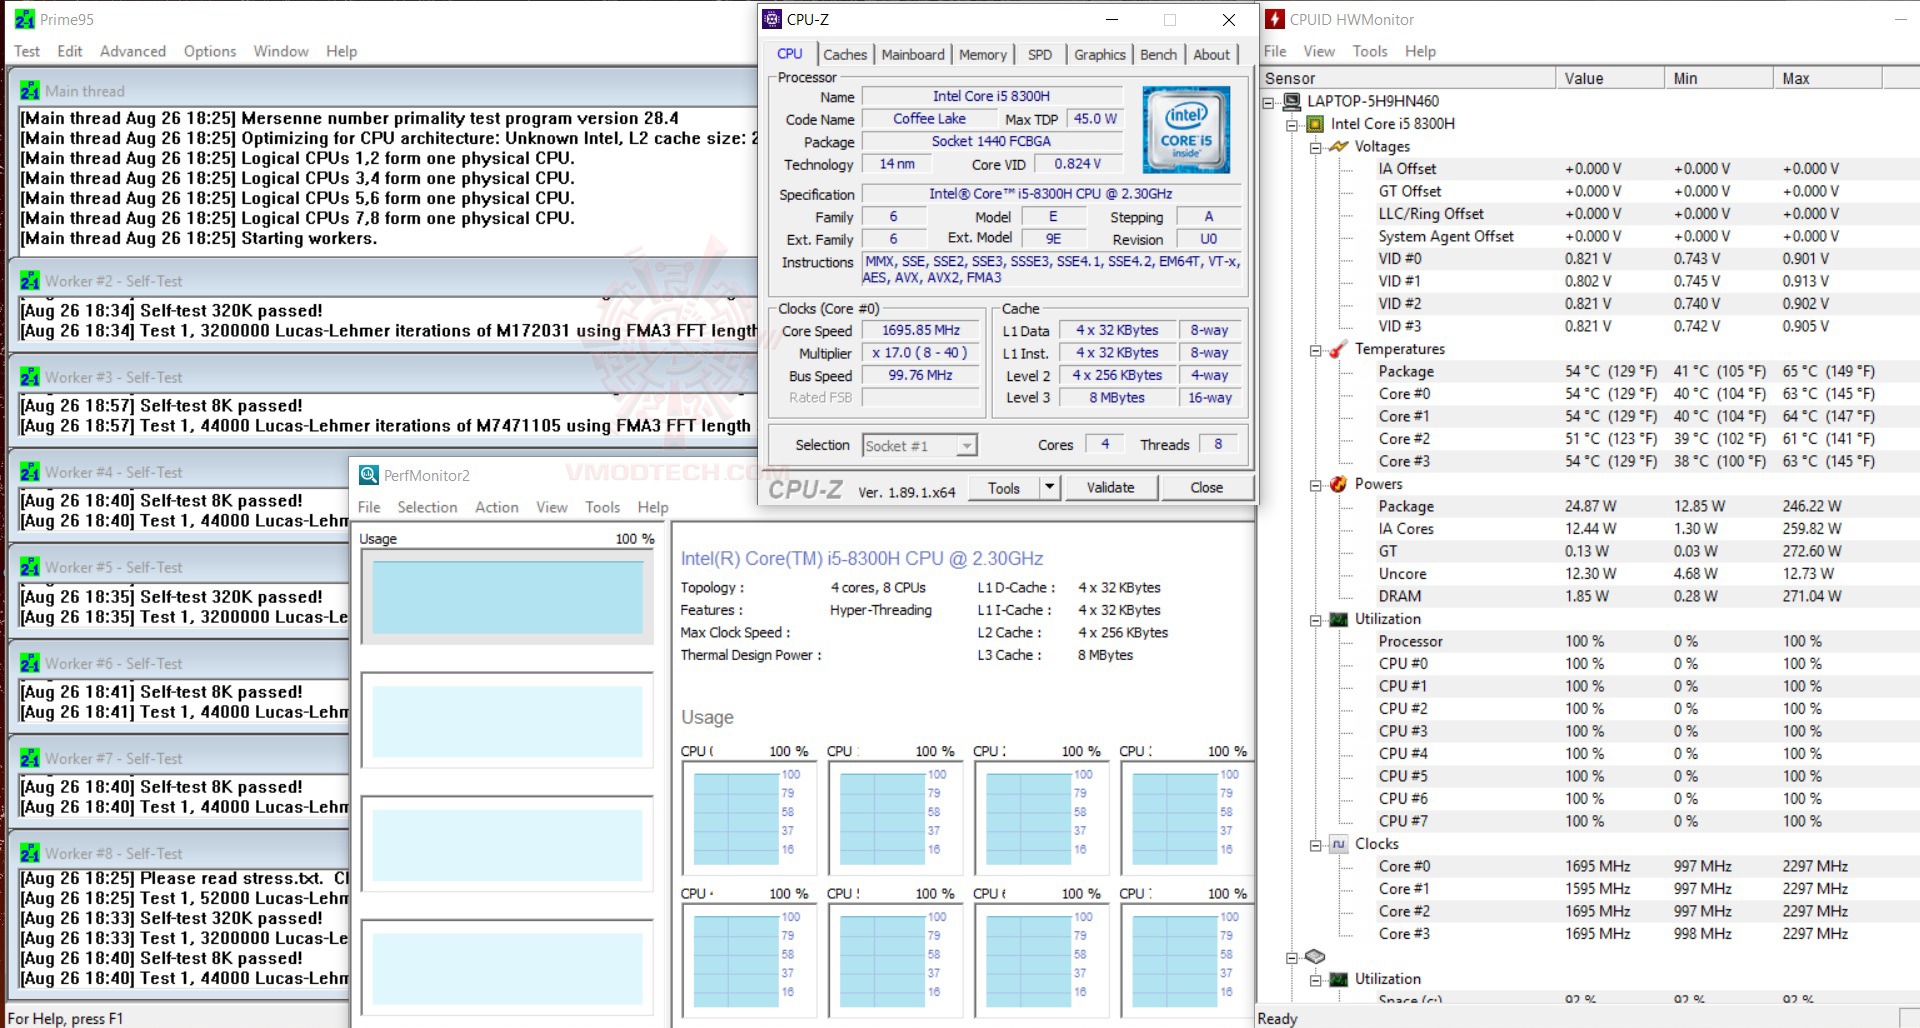Click the Max column header in HWMonitor

pyautogui.click(x=1826, y=78)
